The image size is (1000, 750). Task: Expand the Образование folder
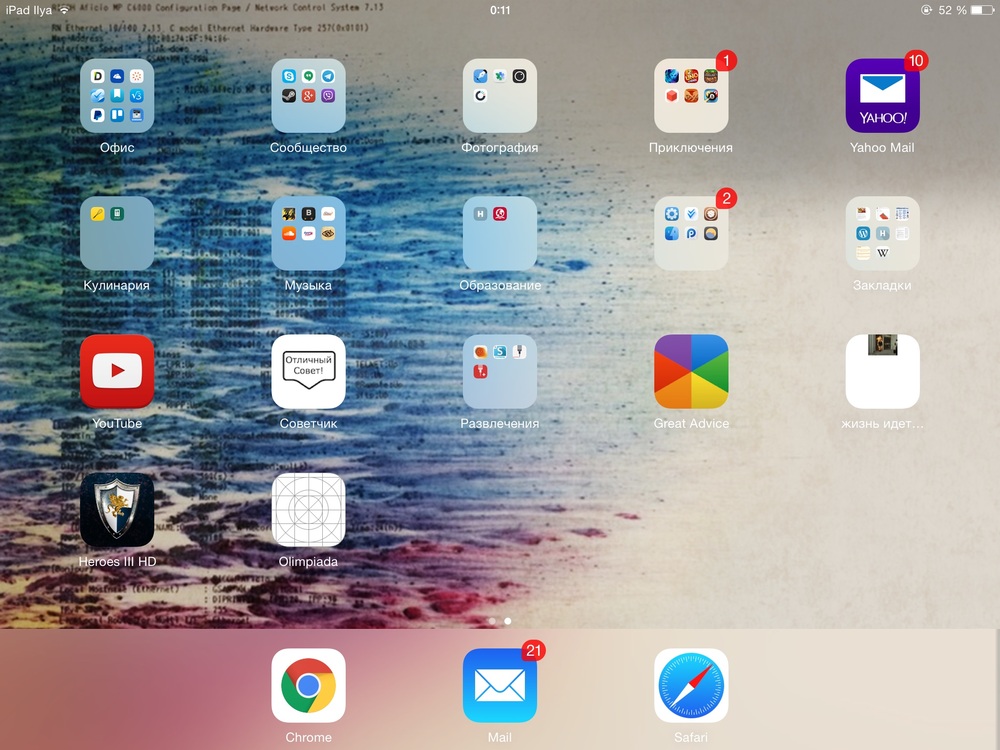click(499, 234)
